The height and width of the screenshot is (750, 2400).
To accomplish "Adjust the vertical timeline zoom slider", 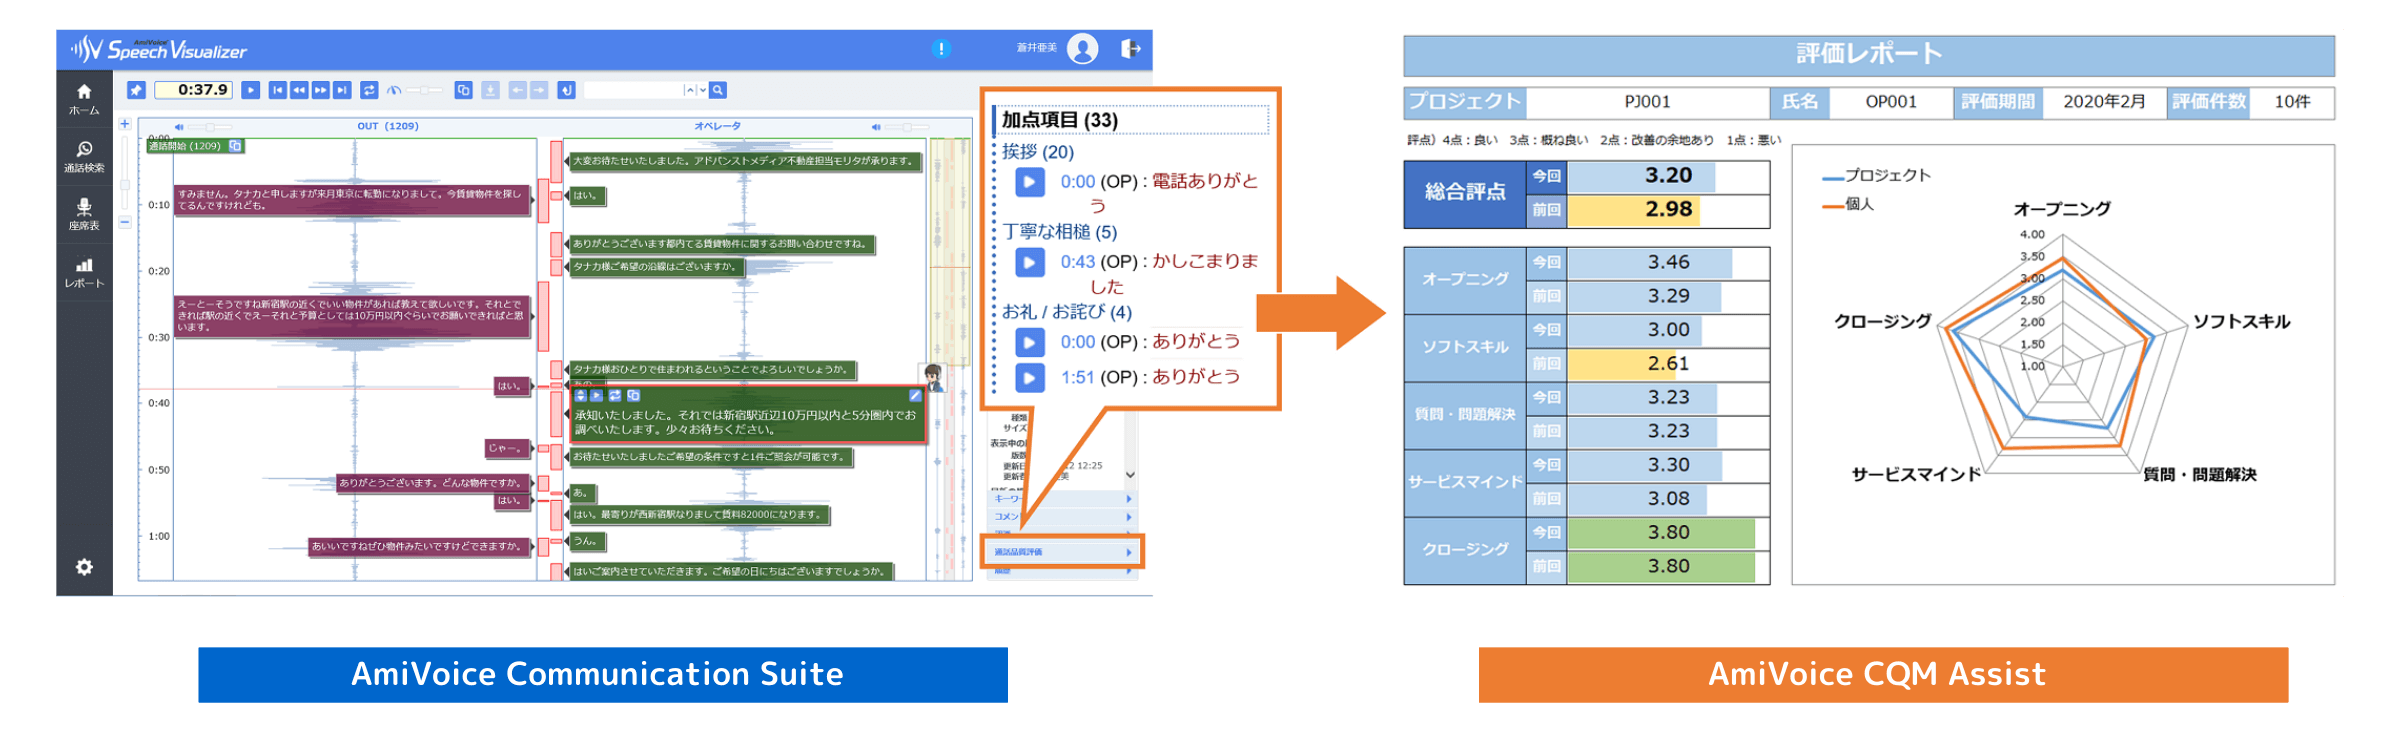I will point(125,172).
